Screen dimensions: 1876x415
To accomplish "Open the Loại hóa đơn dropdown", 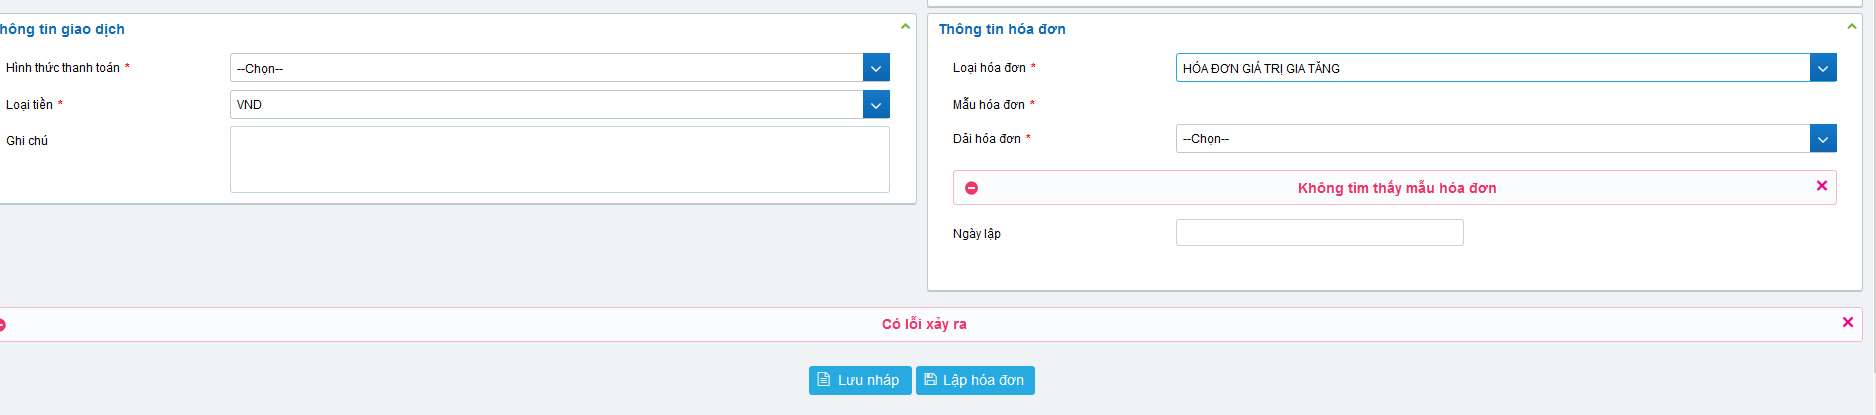I will [x=1822, y=68].
